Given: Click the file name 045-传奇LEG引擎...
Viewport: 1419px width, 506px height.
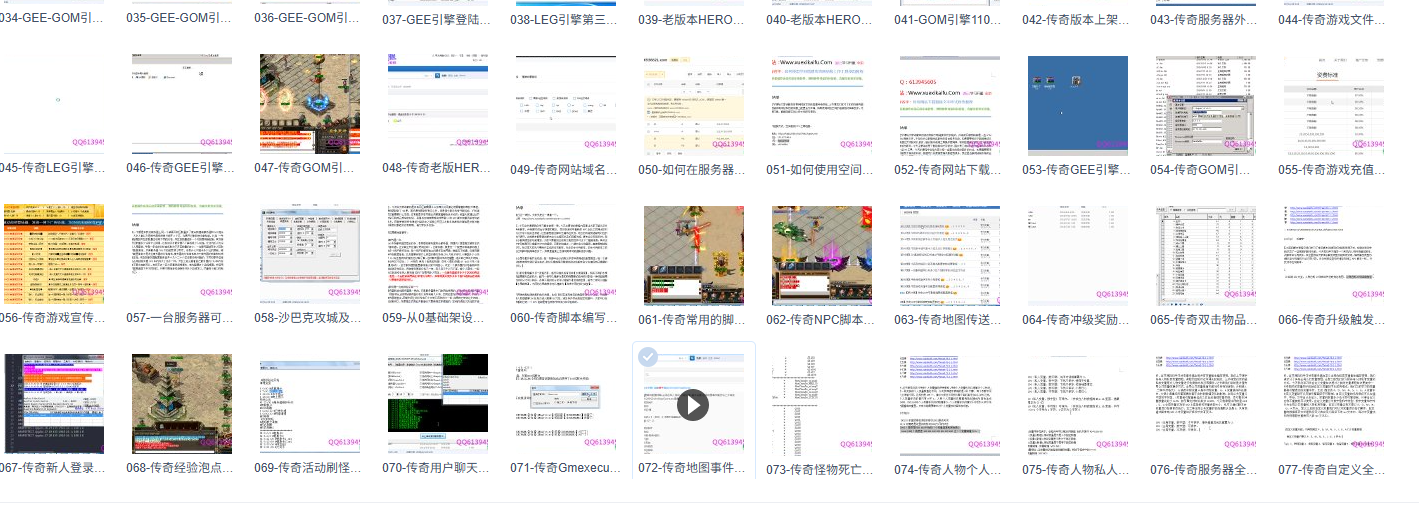Looking at the screenshot, I should pyautogui.click(x=52, y=169).
